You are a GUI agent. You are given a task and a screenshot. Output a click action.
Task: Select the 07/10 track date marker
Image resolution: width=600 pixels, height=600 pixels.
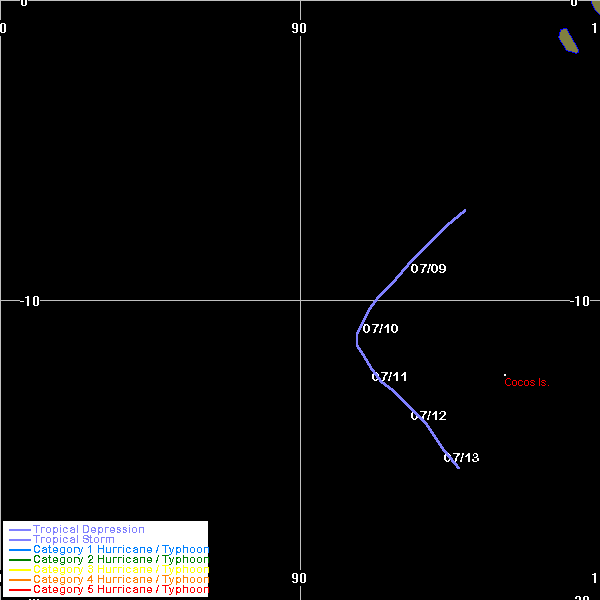pos(380,329)
